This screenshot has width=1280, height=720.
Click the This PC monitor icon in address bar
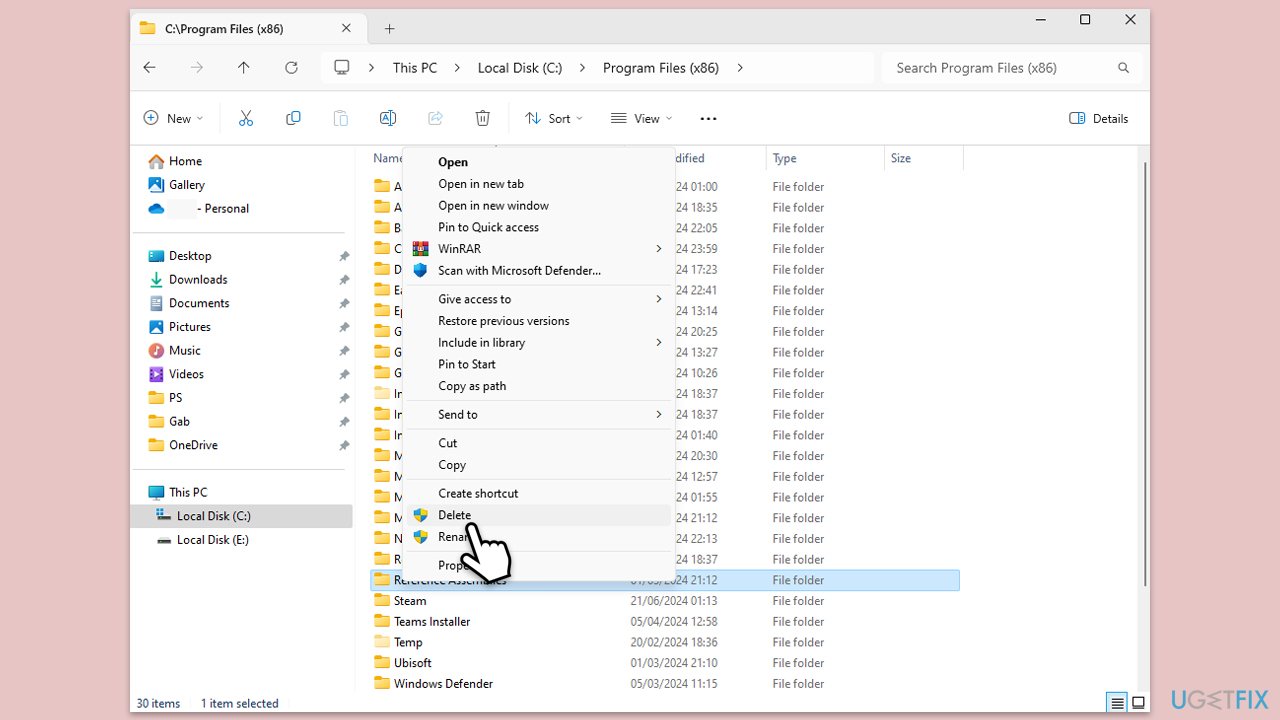coord(342,67)
